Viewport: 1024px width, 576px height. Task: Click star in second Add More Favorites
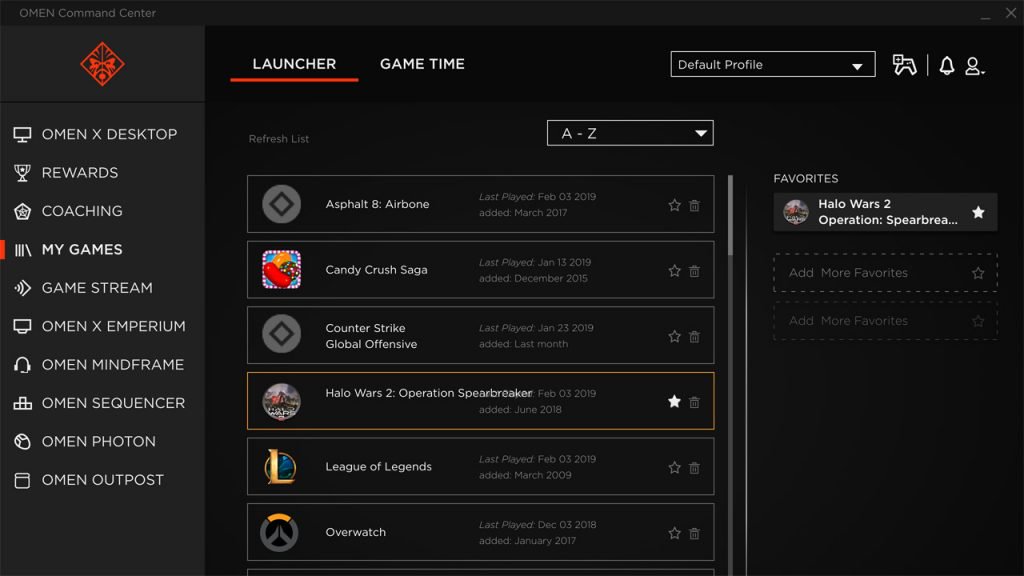978,321
